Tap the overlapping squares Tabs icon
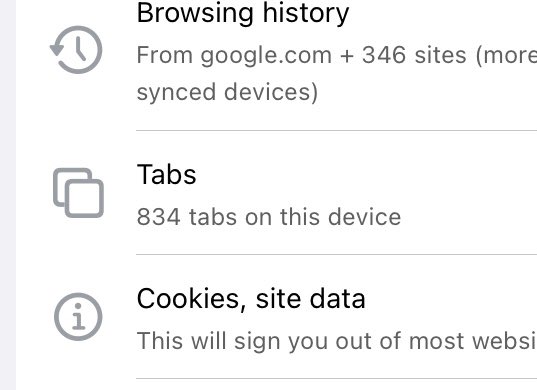The width and height of the screenshot is (537, 390). point(78,193)
